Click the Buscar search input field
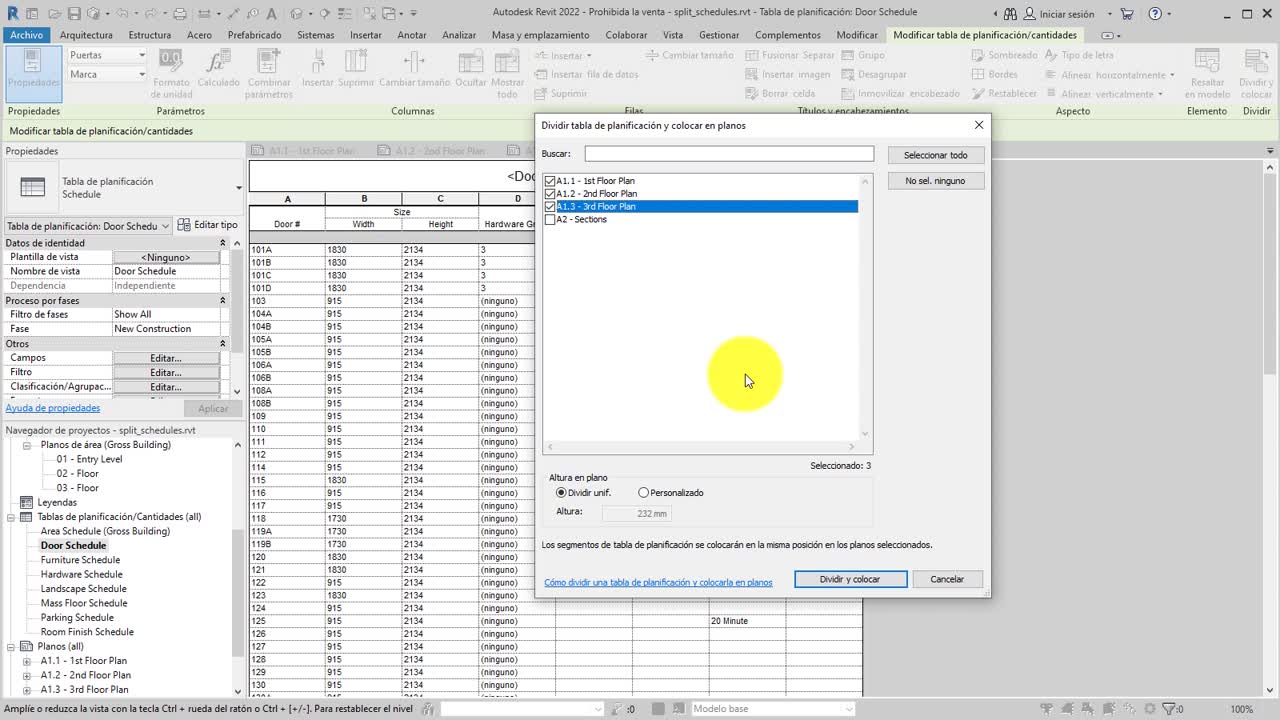1280x720 pixels. 729,154
